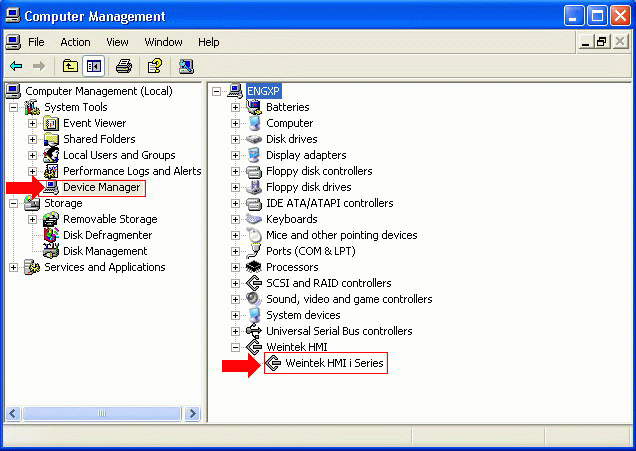
Task: Expand Services and Applications node
Action: [13, 267]
